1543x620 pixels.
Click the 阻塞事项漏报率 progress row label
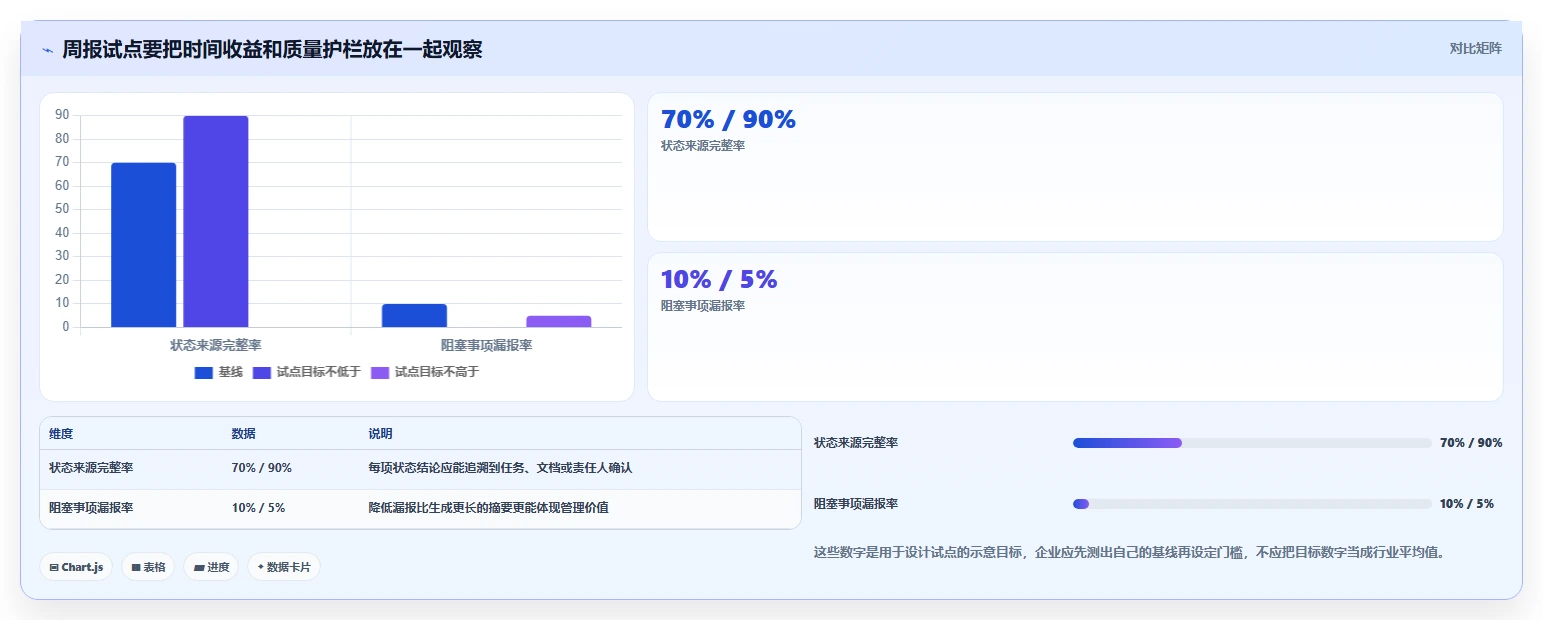click(x=856, y=504)
